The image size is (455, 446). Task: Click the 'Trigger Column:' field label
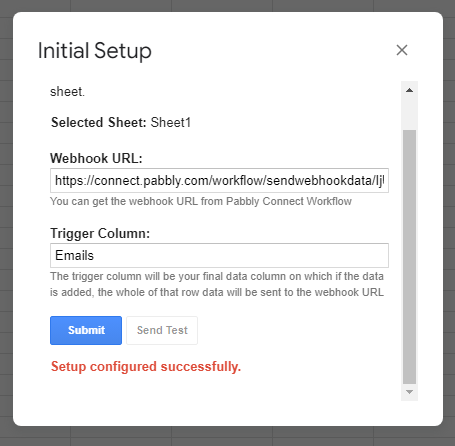pyautogui.click(x=100, y=233)
